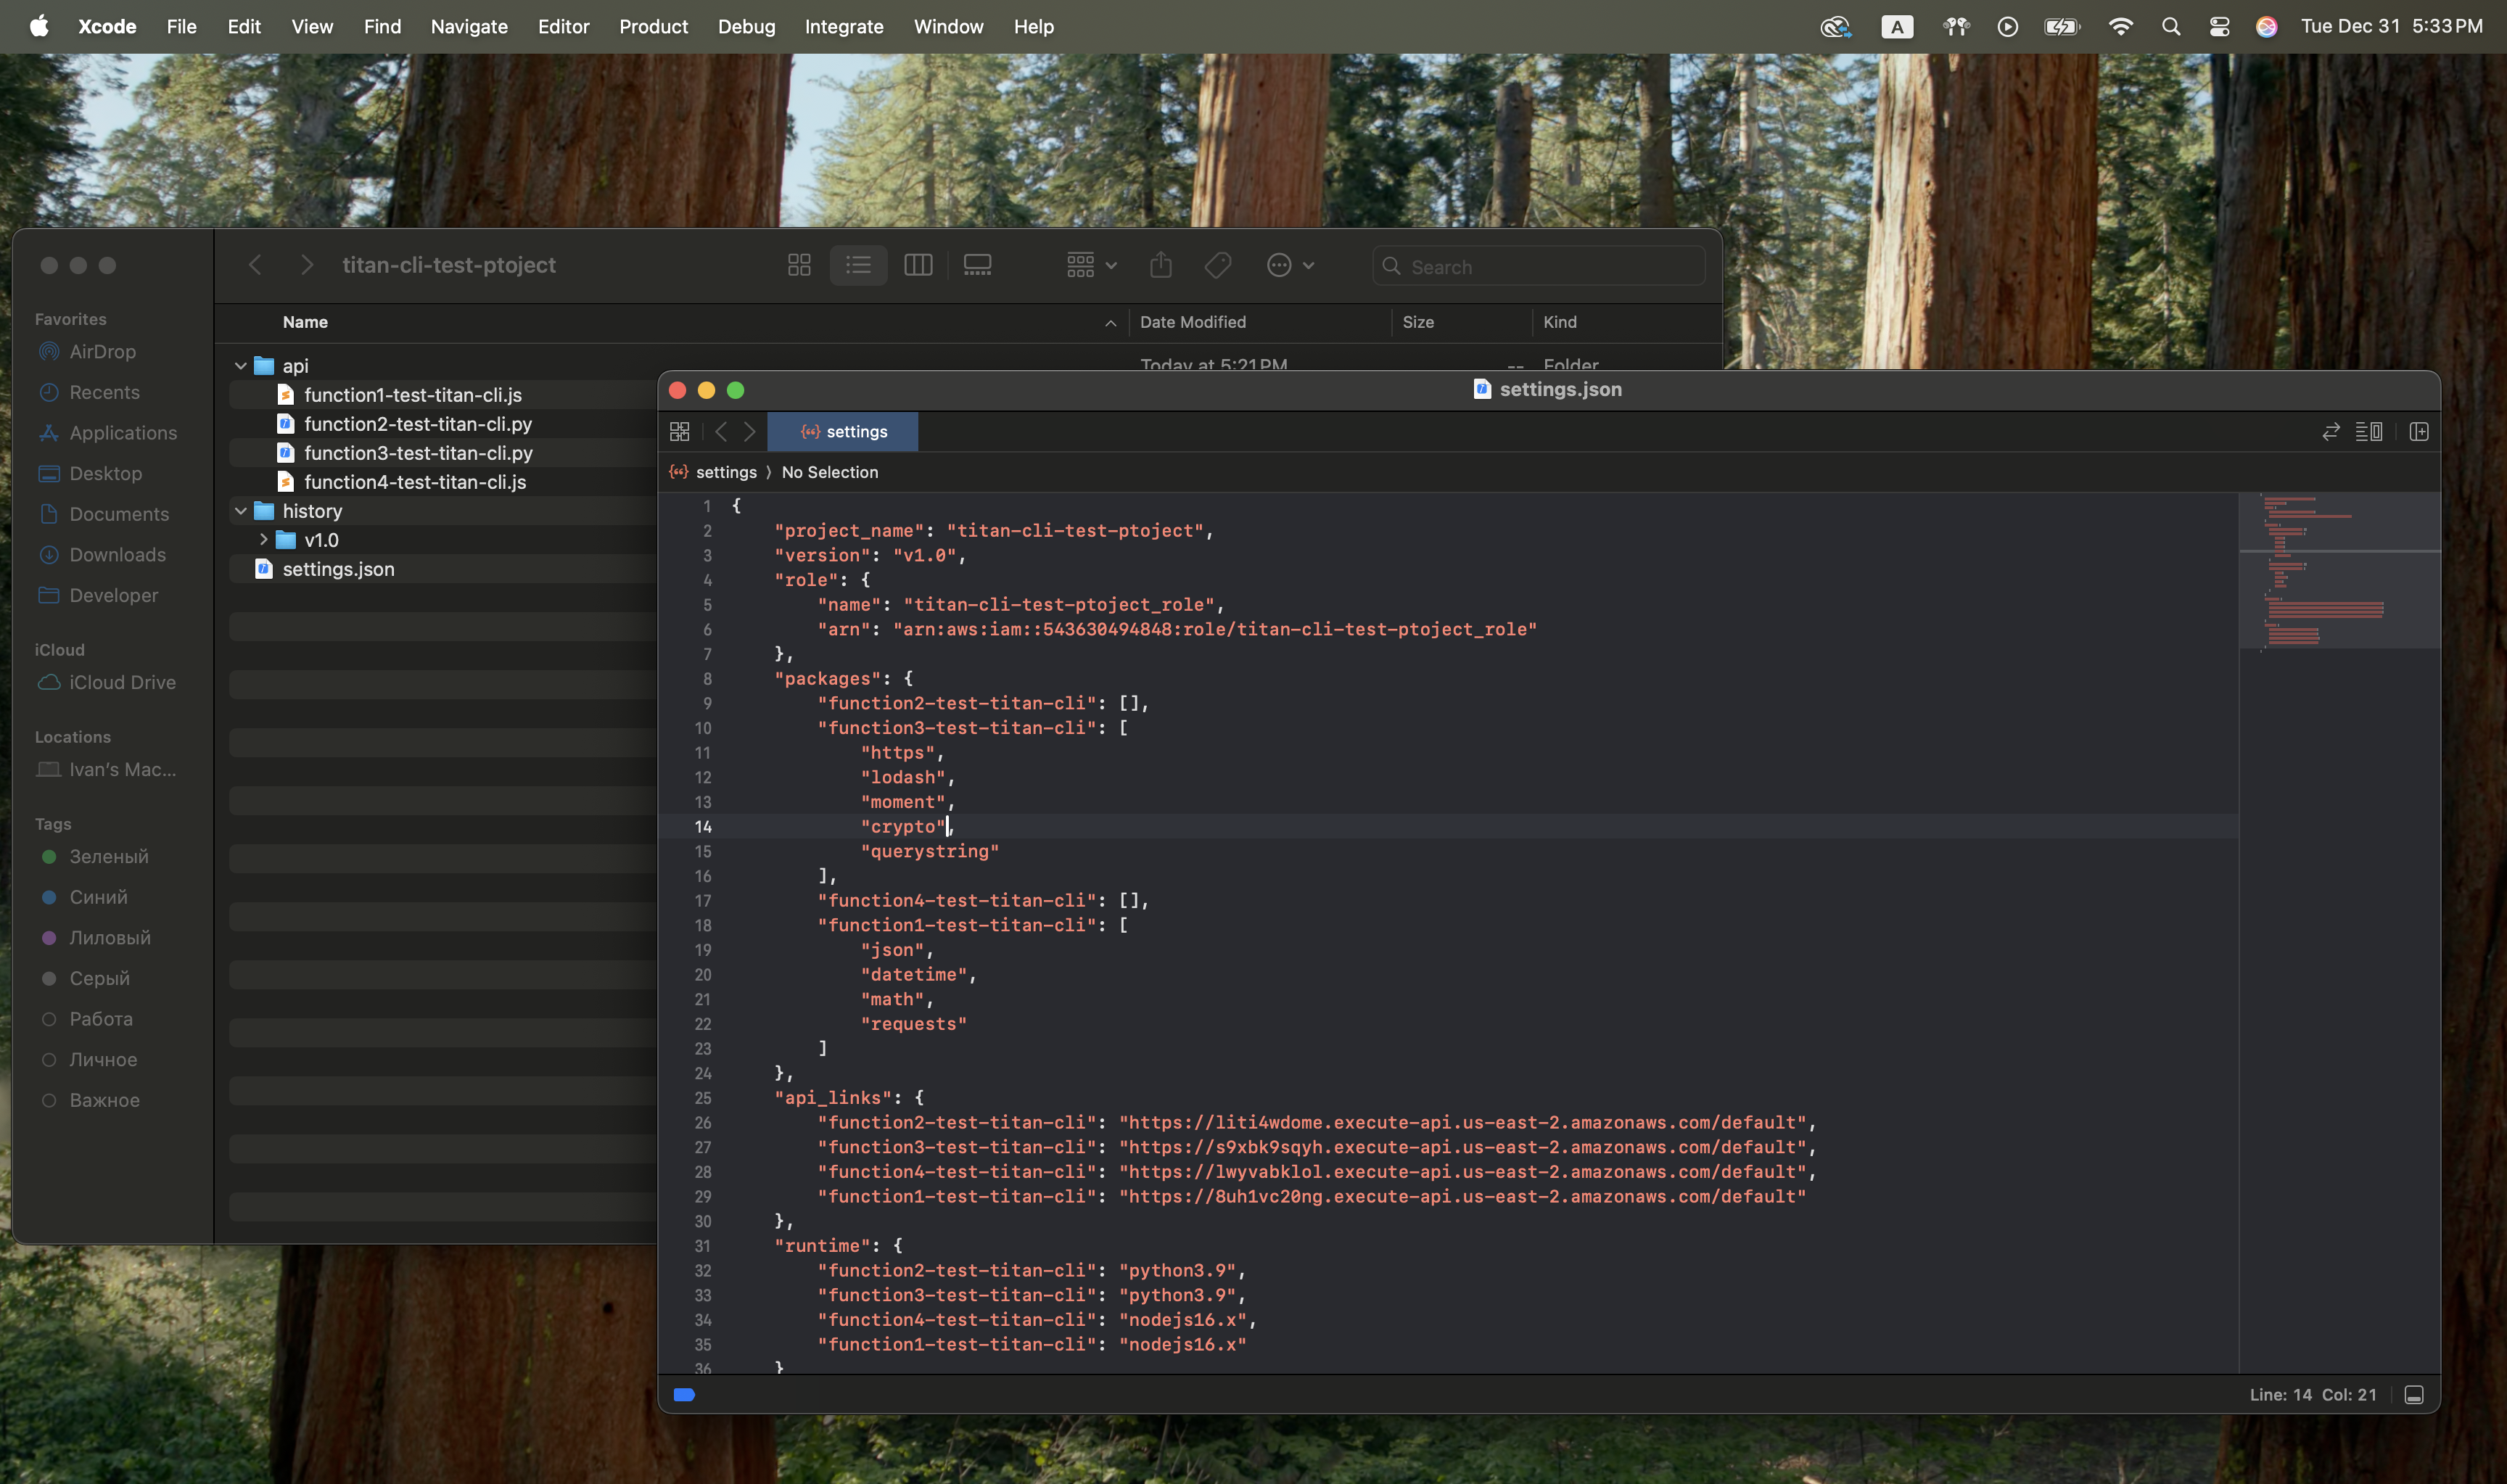
Task: Collapse the history folder
Action: [241, 511]
